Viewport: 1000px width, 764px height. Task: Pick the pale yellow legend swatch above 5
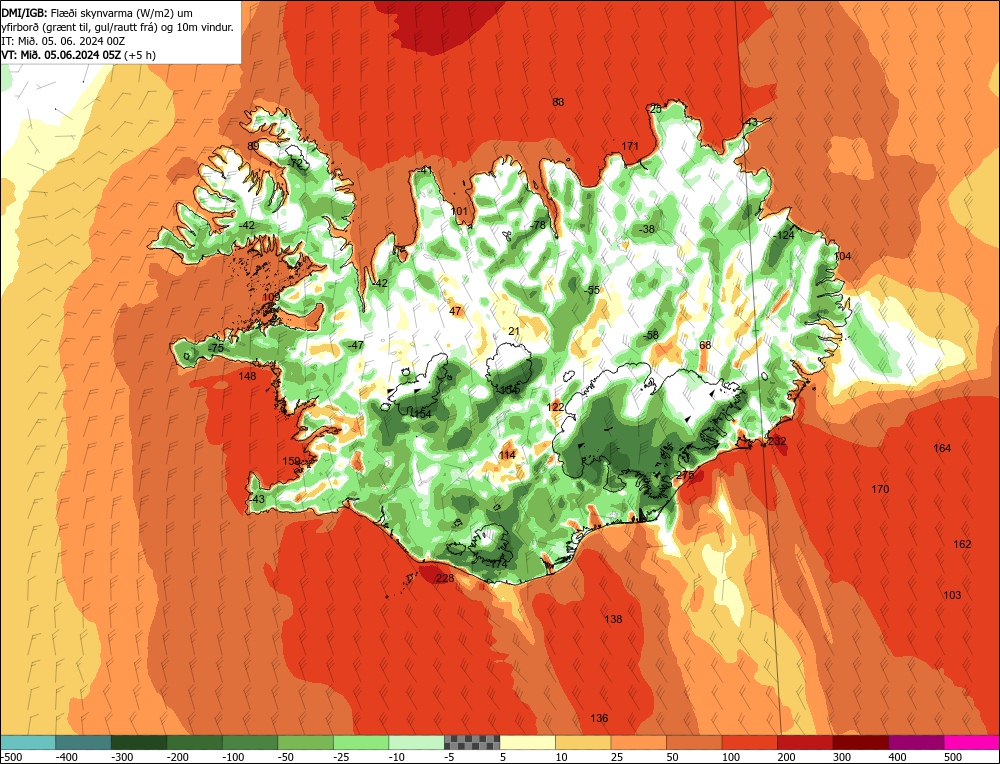click(x=527, y=742)
